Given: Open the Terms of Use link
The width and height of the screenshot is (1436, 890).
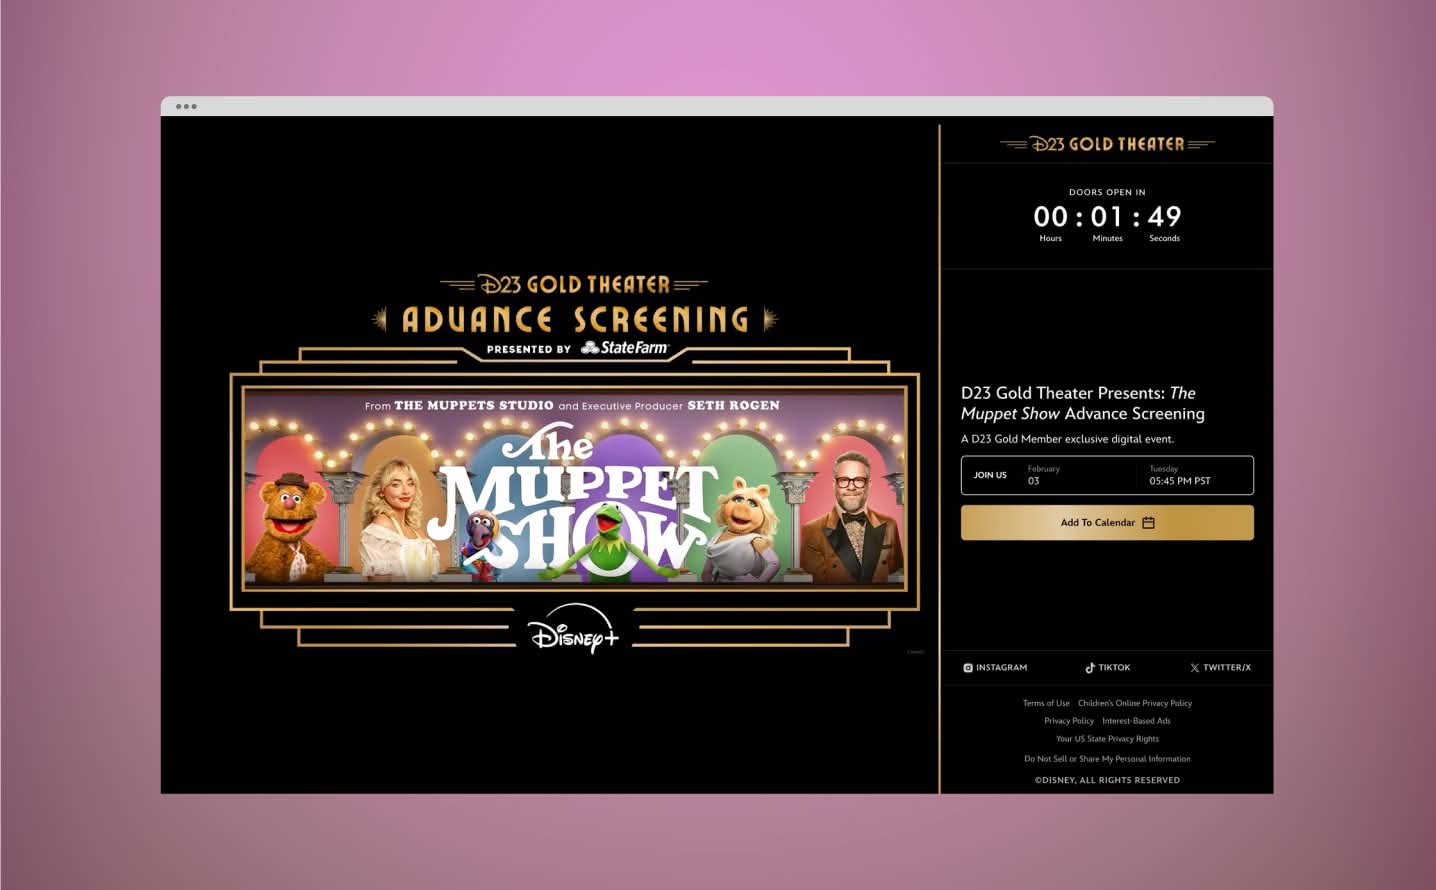Looking at the screenshot, I should pos(1046,703).
